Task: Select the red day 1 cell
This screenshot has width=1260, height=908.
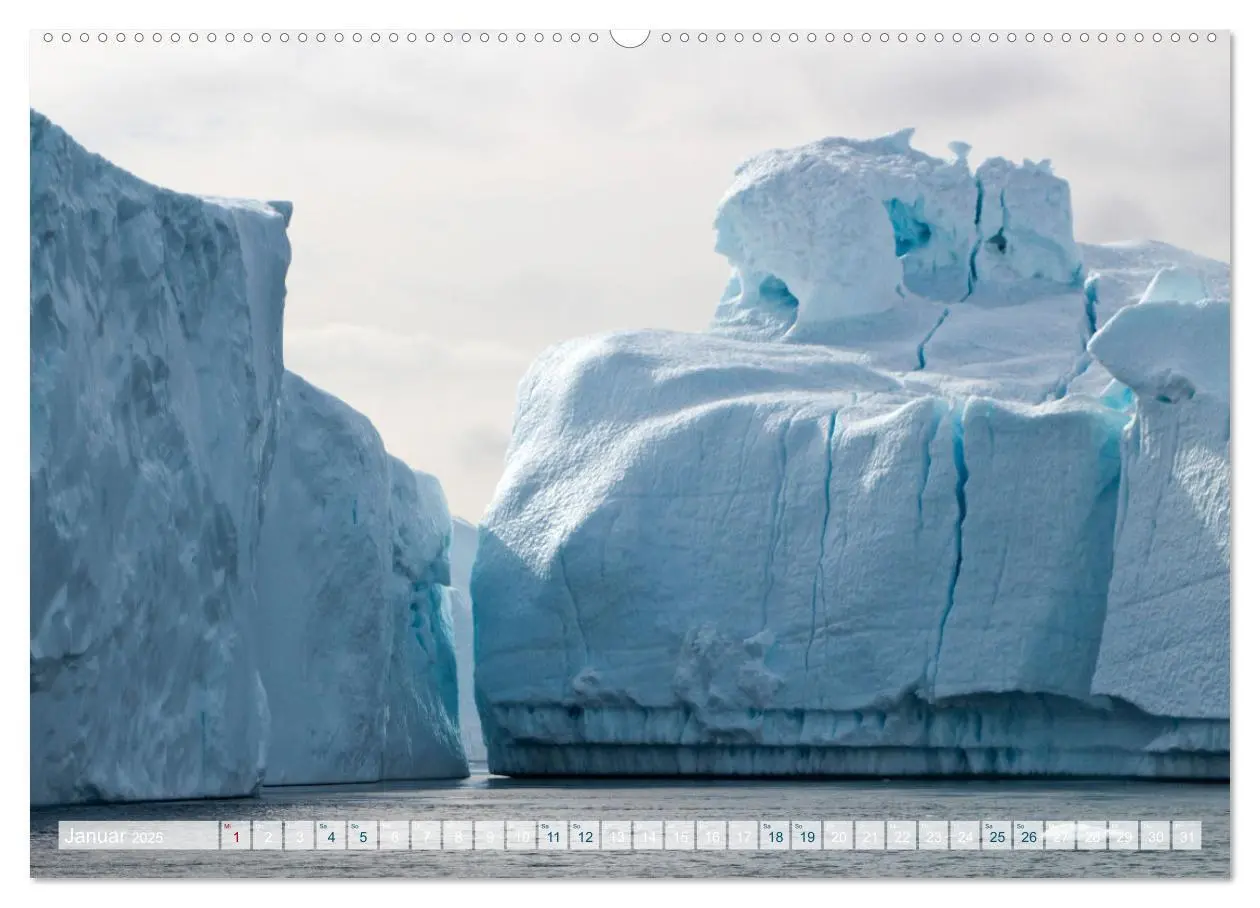Action: tap(236, 836)
